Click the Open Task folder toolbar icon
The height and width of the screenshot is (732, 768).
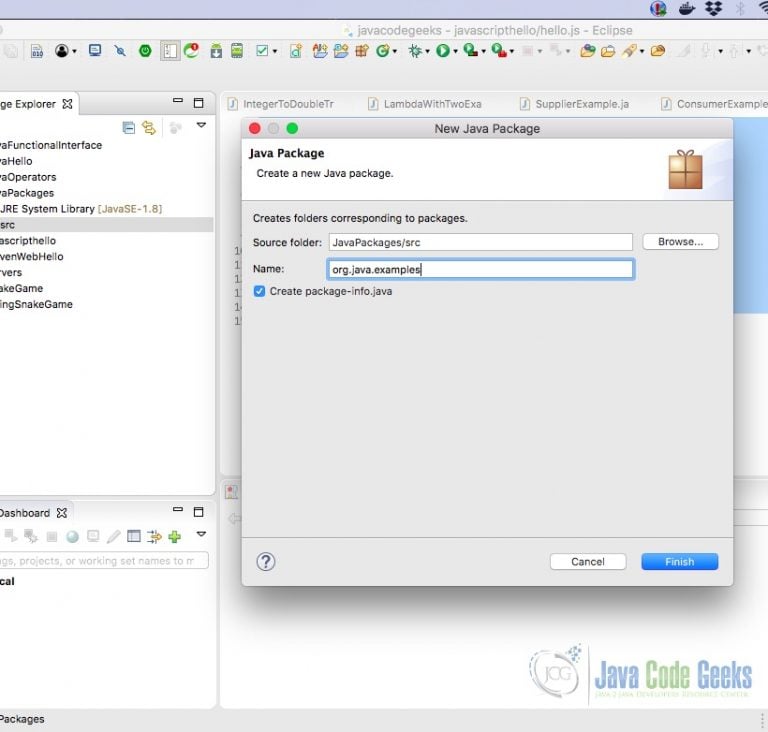[608, 51]
